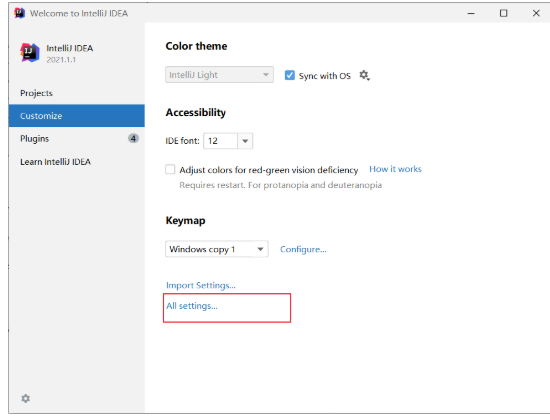Uncheck the Sync with OS checkbox
The width and height of the screenshot is (550, 420).
click(x=289, y=75)
